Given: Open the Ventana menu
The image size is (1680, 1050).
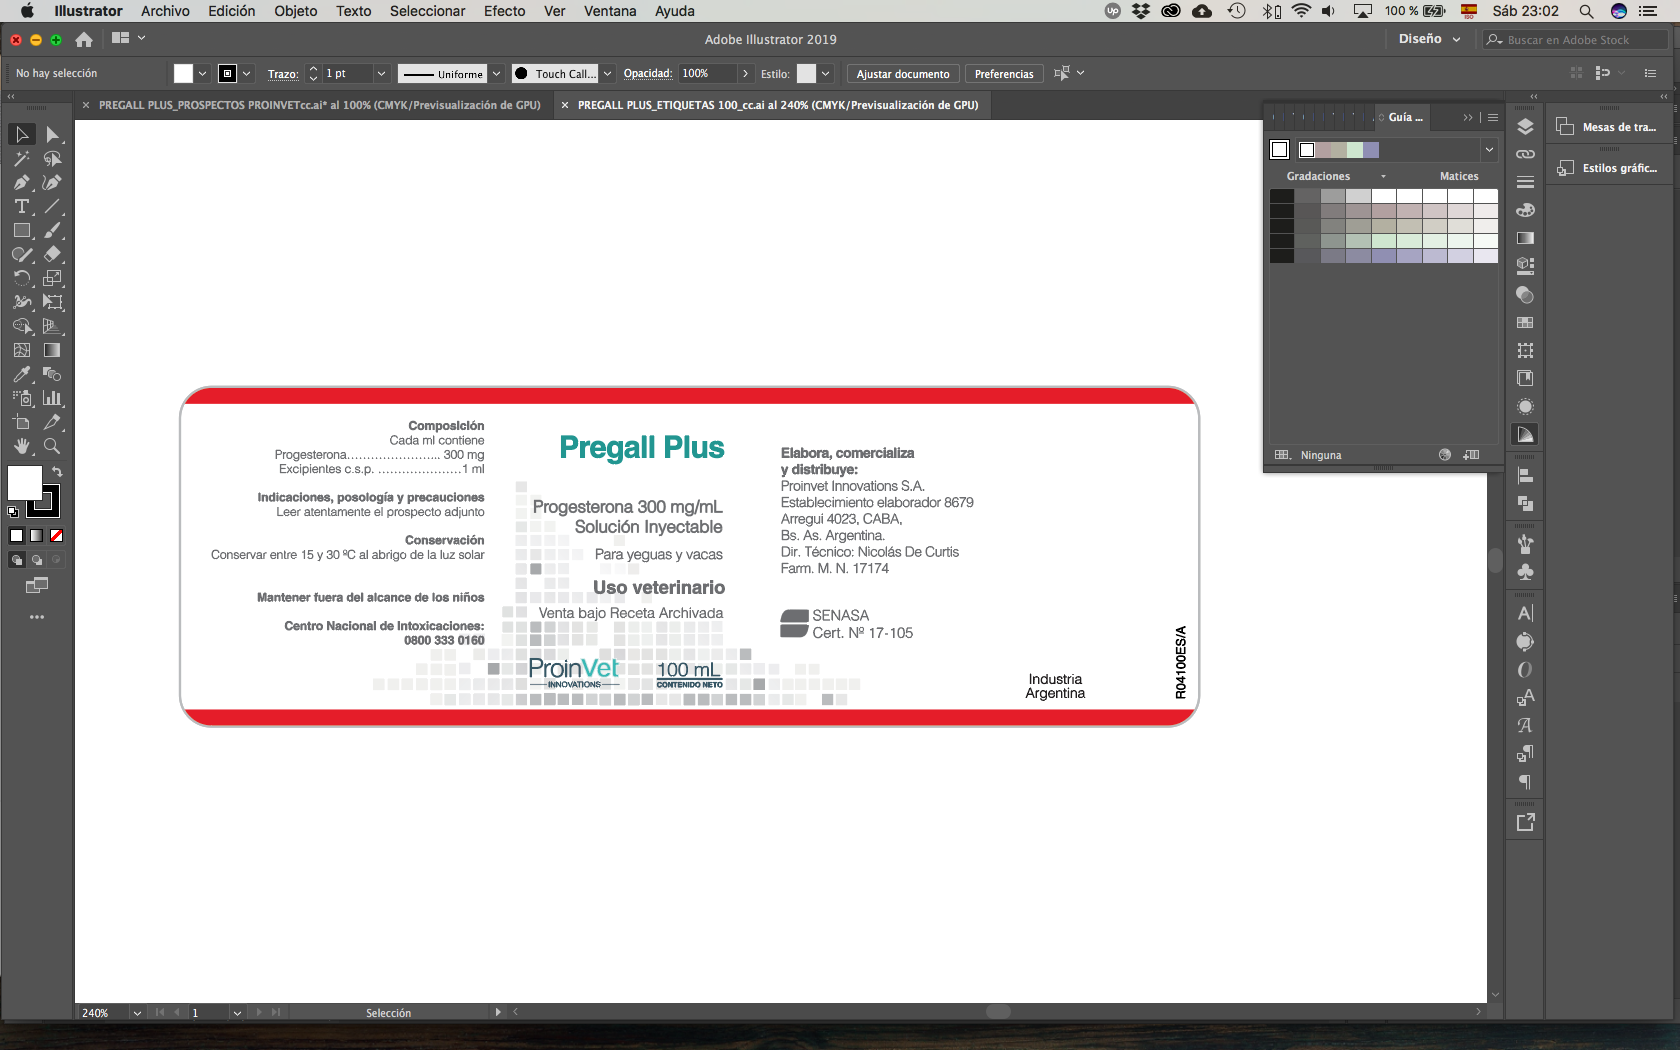Looking at the screenshot, I should (610, 11).
